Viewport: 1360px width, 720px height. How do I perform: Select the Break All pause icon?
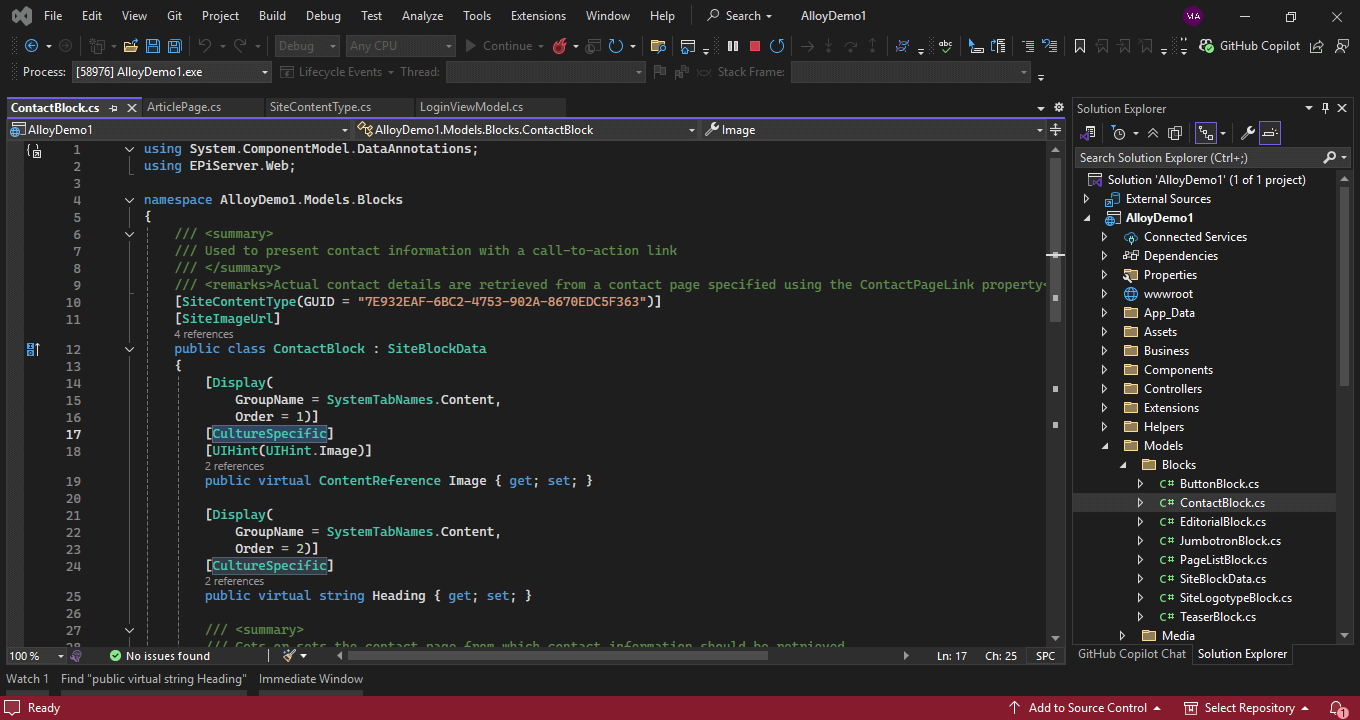(x=733, y=45)
